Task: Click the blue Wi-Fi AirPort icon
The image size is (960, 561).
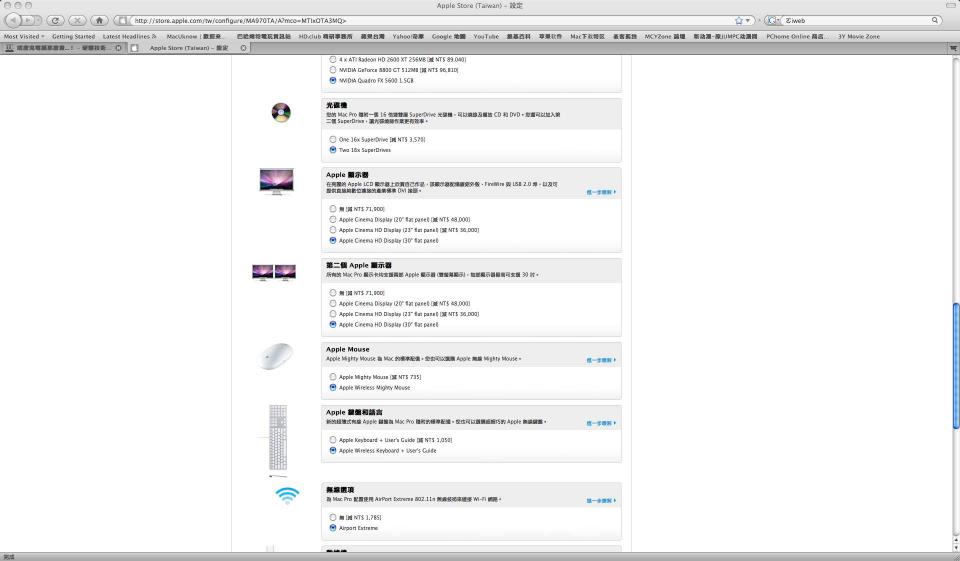Action: coord(287,495)
